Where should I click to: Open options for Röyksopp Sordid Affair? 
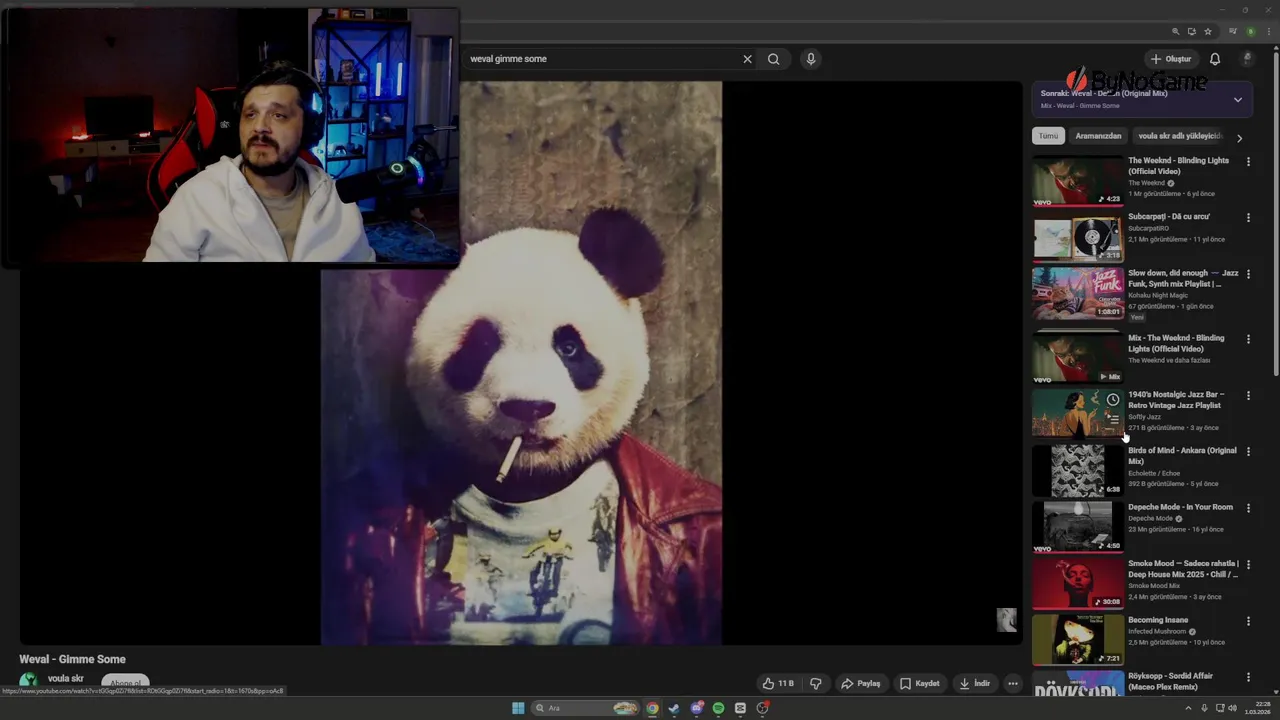tap(1248, 677)
